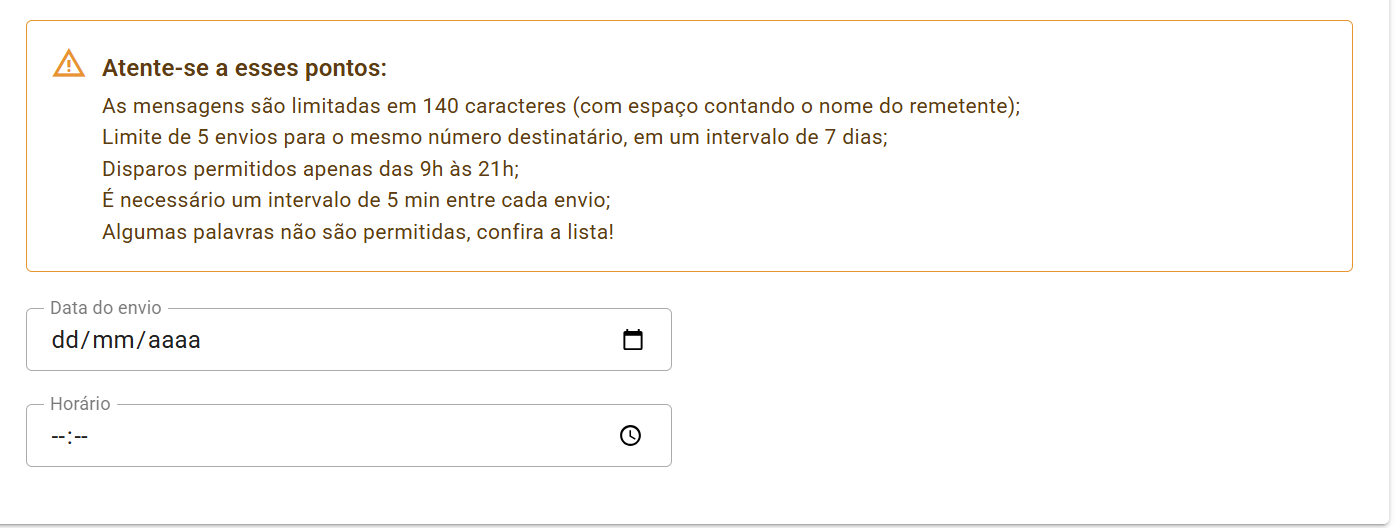Click the year 'aaaa' segment of date
This screenshot has height=528, width=1396.
174,340
